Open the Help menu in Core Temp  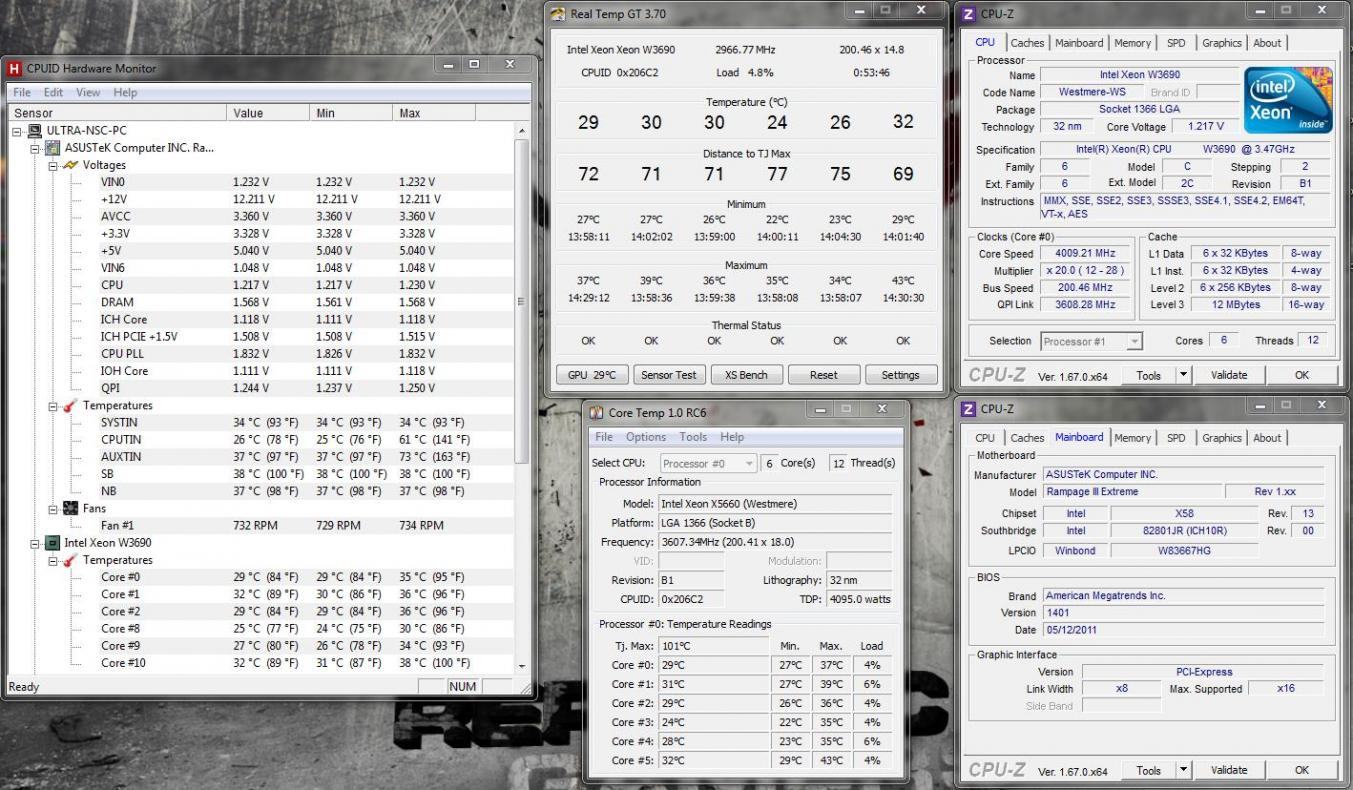(732, 437)
